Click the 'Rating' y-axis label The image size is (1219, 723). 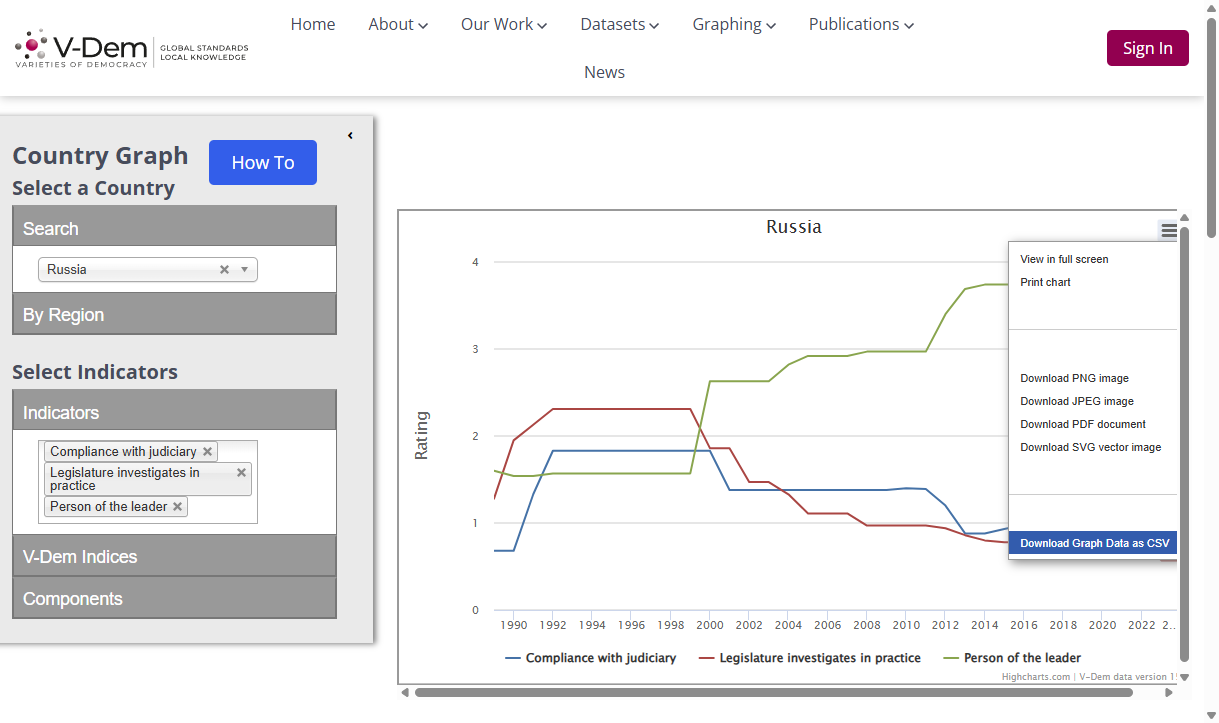[x=421, y=435]
